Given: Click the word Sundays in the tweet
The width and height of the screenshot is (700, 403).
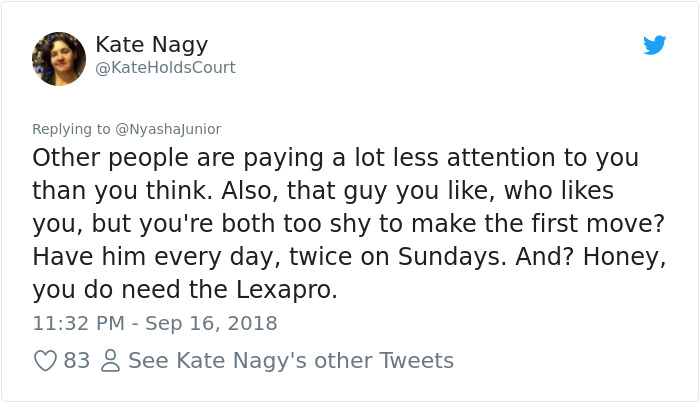Looking at the screenshot, I should tap(448, 257).
